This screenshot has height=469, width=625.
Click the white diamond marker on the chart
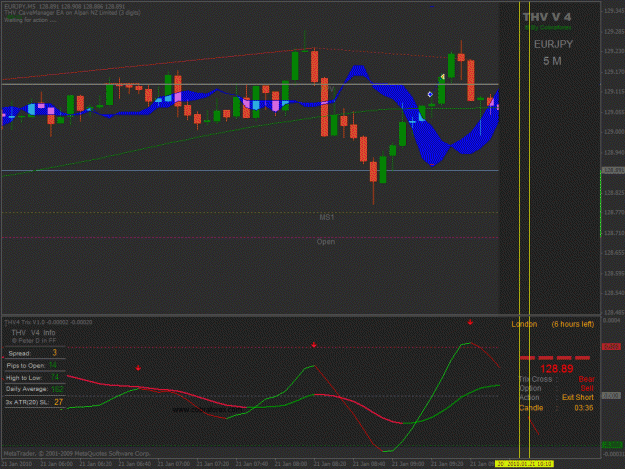430,94
